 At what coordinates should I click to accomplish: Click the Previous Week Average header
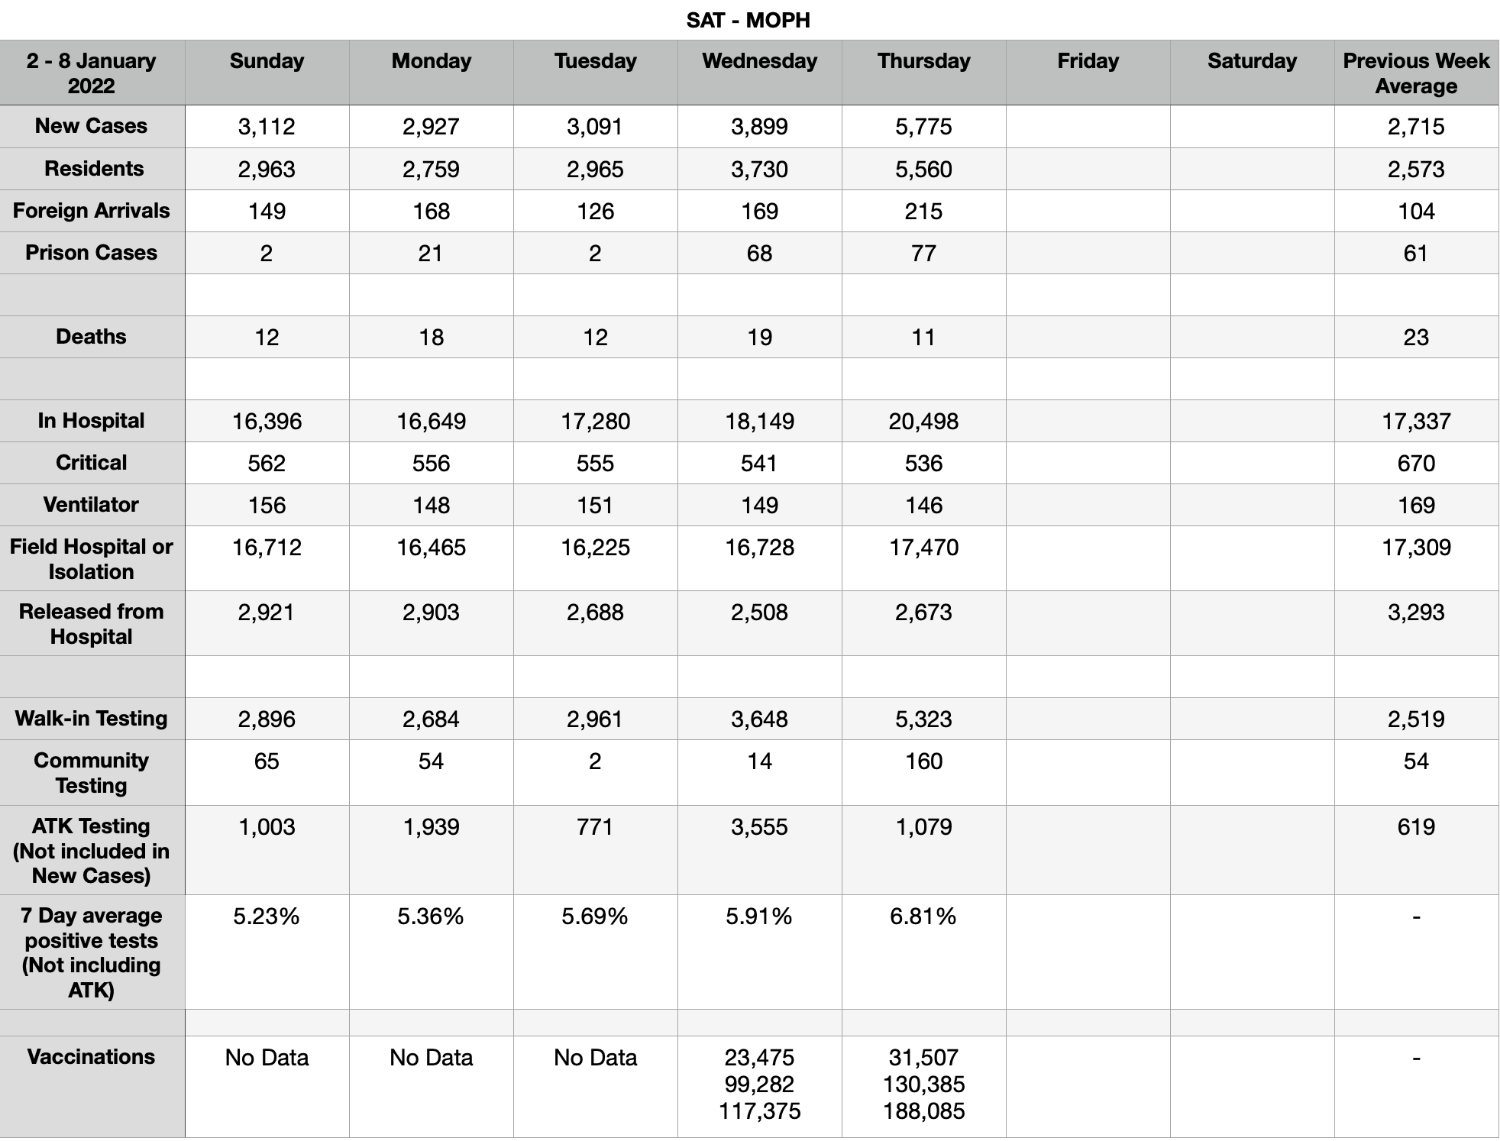click(x=1416, y=73)
